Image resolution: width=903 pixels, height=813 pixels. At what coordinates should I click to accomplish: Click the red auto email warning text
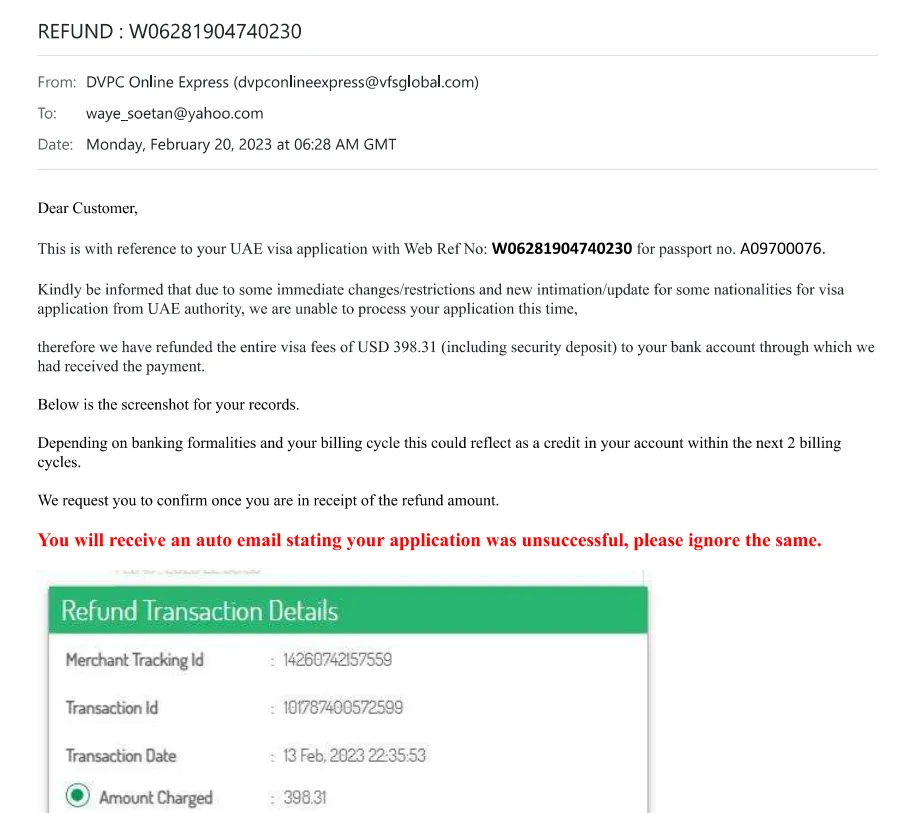(429, 540)
